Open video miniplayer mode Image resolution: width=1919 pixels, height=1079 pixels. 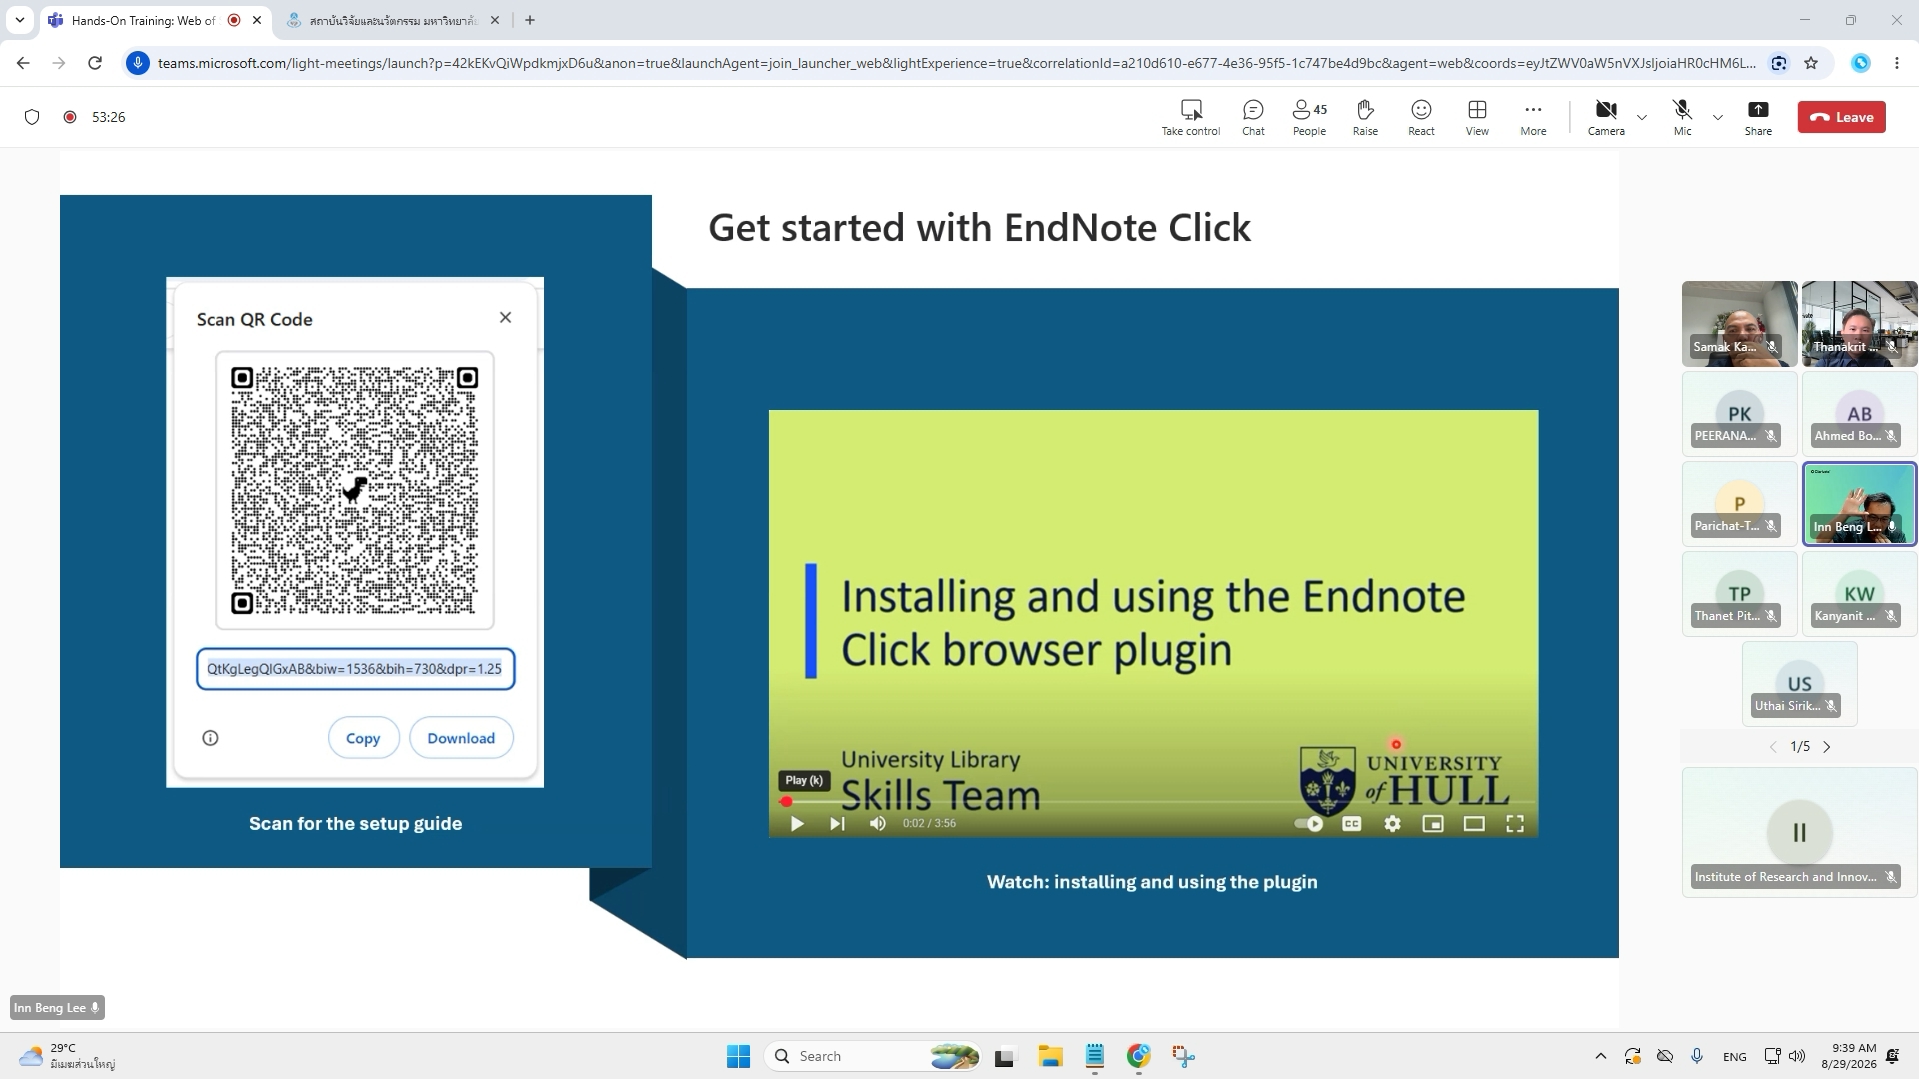(x=1433, y=824)
